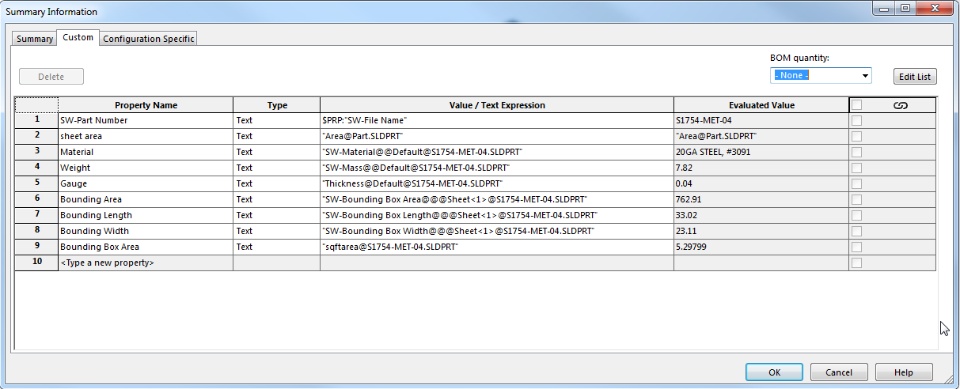
Task: Check the link box for Weight row
Action: pos(857,168)
